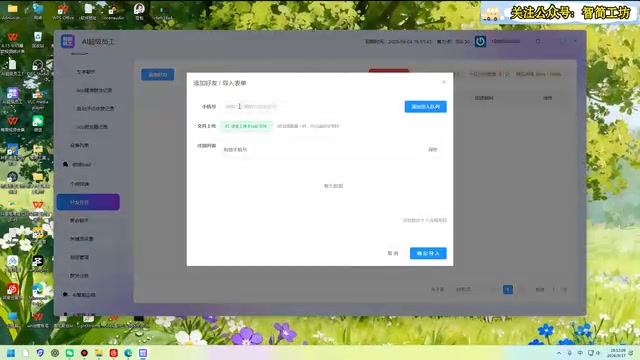
Task: Click the blue shield icon on taskbar
Action: [40, 353]
